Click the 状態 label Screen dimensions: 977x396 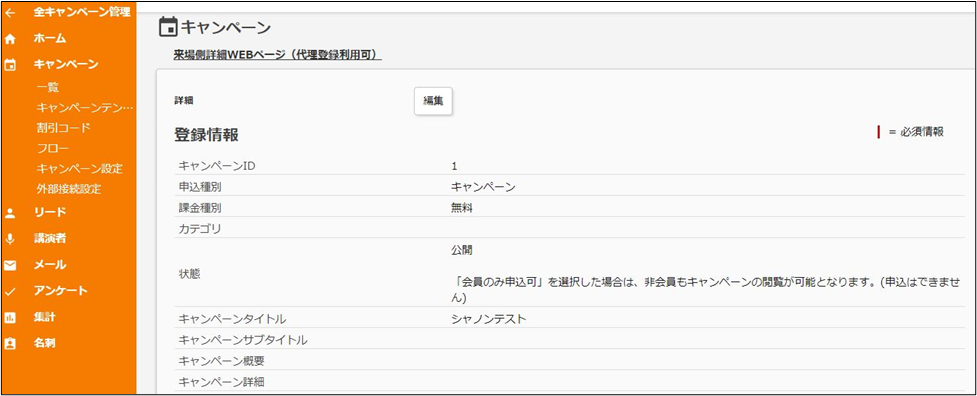point(189,274)
